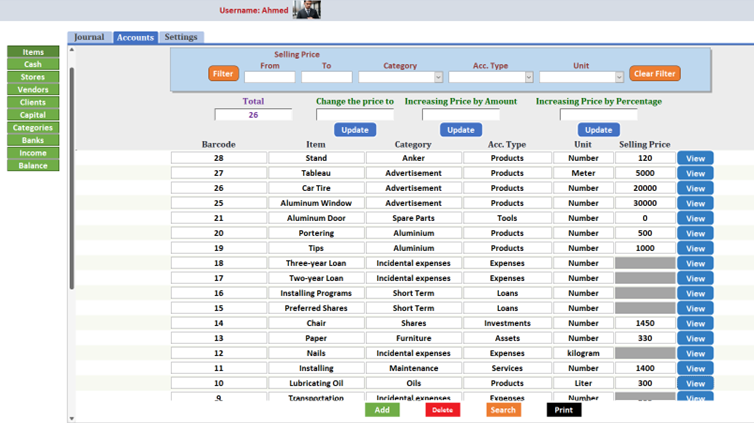Click the Total field showing 26
Image resolution: width=754 pixels, height=423 pixels.
click(253, 115)
